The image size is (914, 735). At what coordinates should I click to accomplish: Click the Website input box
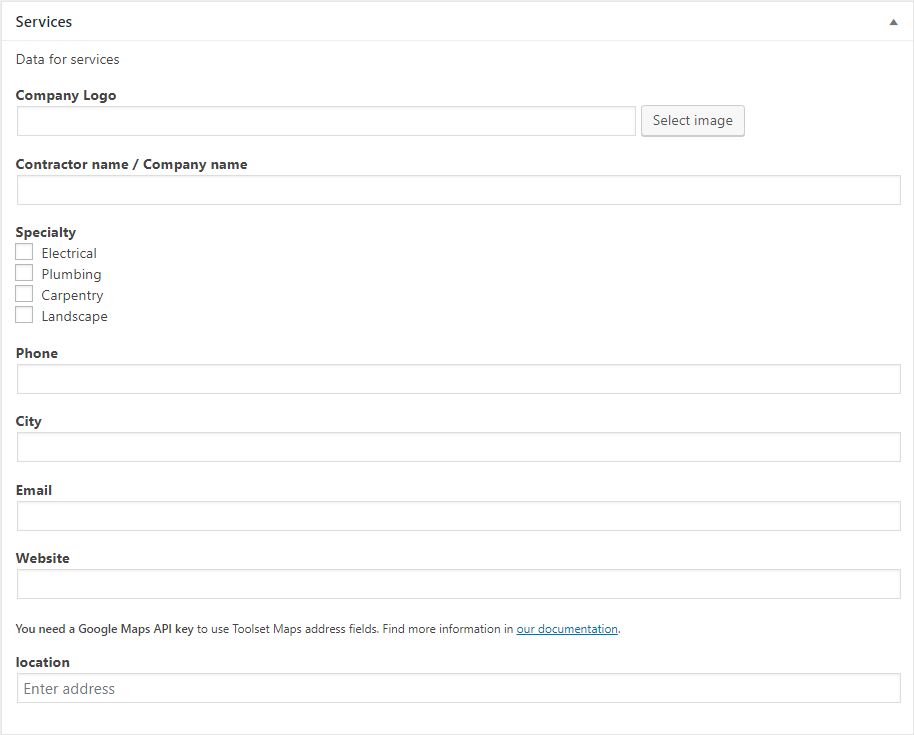point(458,584)
